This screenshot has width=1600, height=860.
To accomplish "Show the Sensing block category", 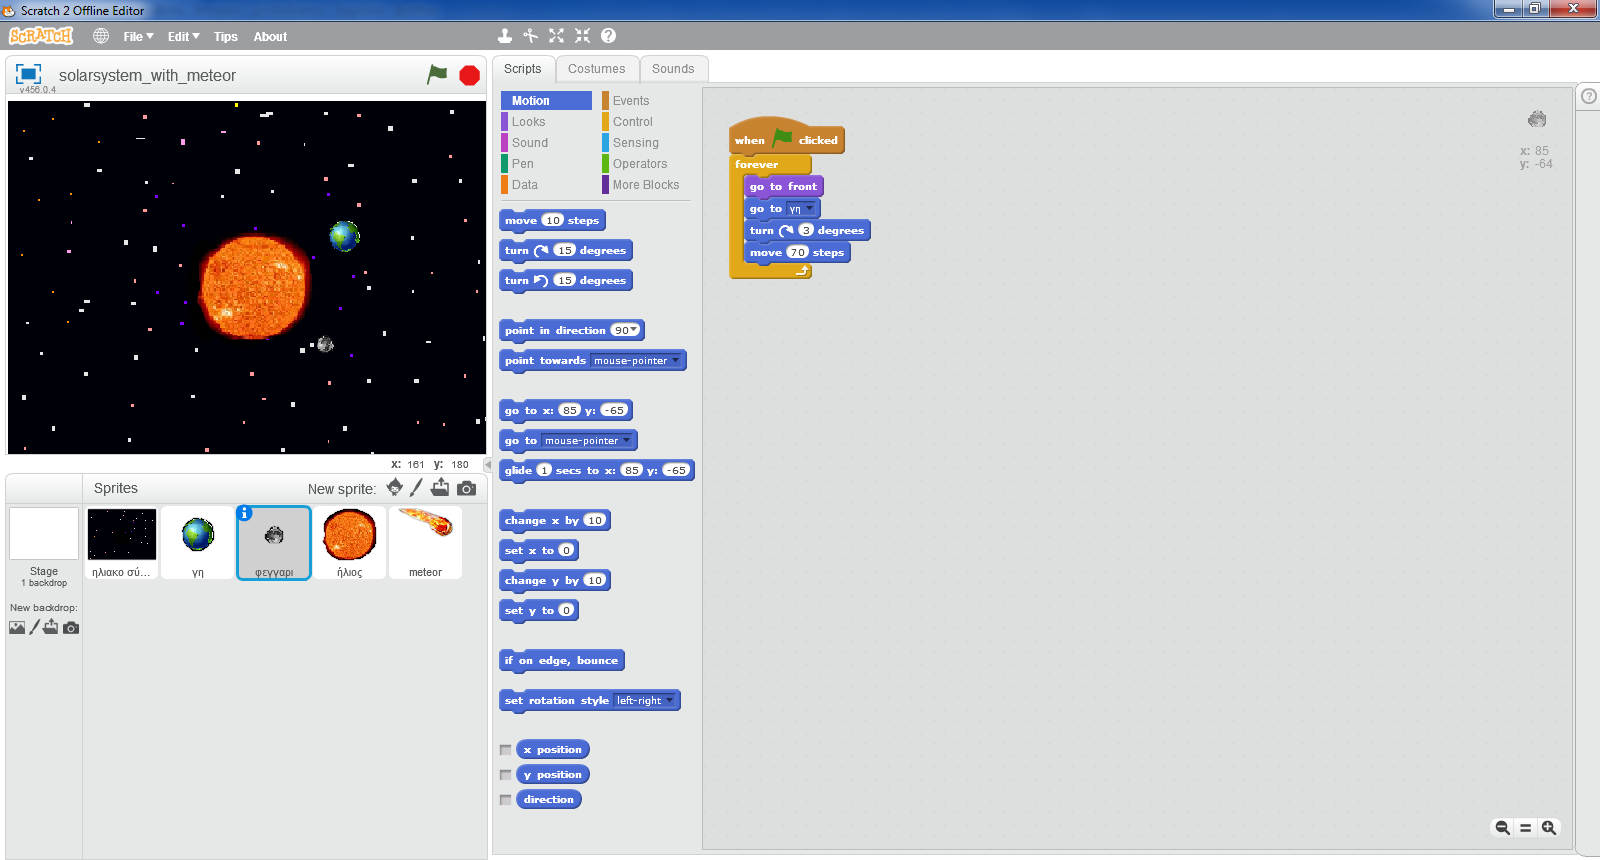I will (636, 143).
